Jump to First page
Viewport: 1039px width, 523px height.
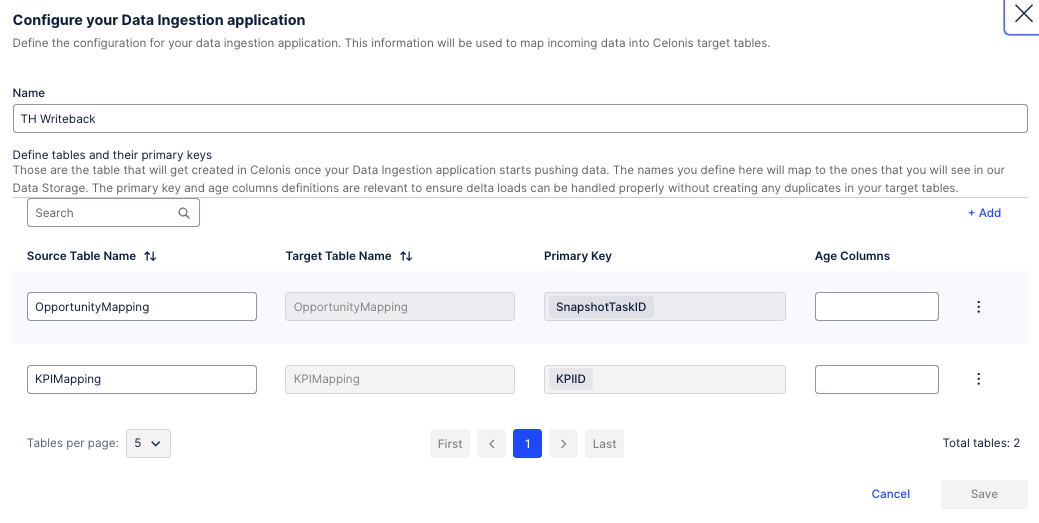click(450, 444)
